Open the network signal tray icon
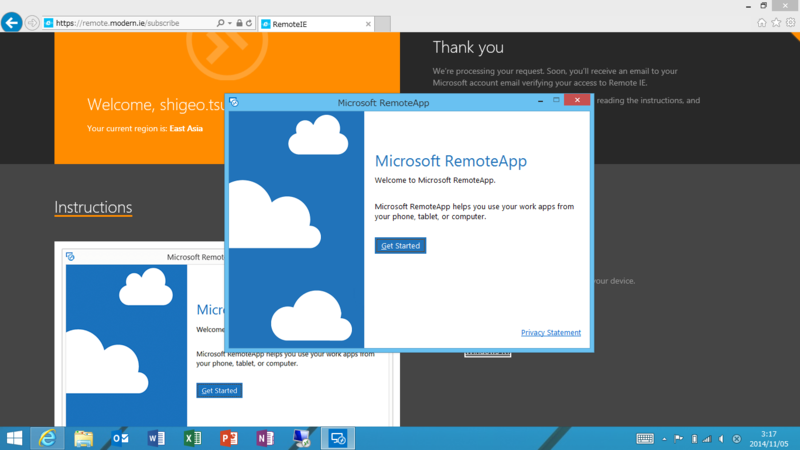Screen dimensions: 800x450 [707, 439]
